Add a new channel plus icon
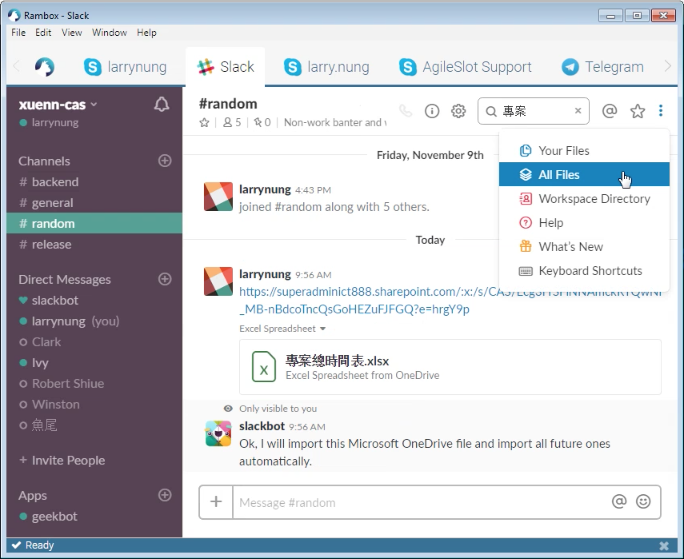The width and height of the screenshot is (684, 559). (x=164, y=161)
